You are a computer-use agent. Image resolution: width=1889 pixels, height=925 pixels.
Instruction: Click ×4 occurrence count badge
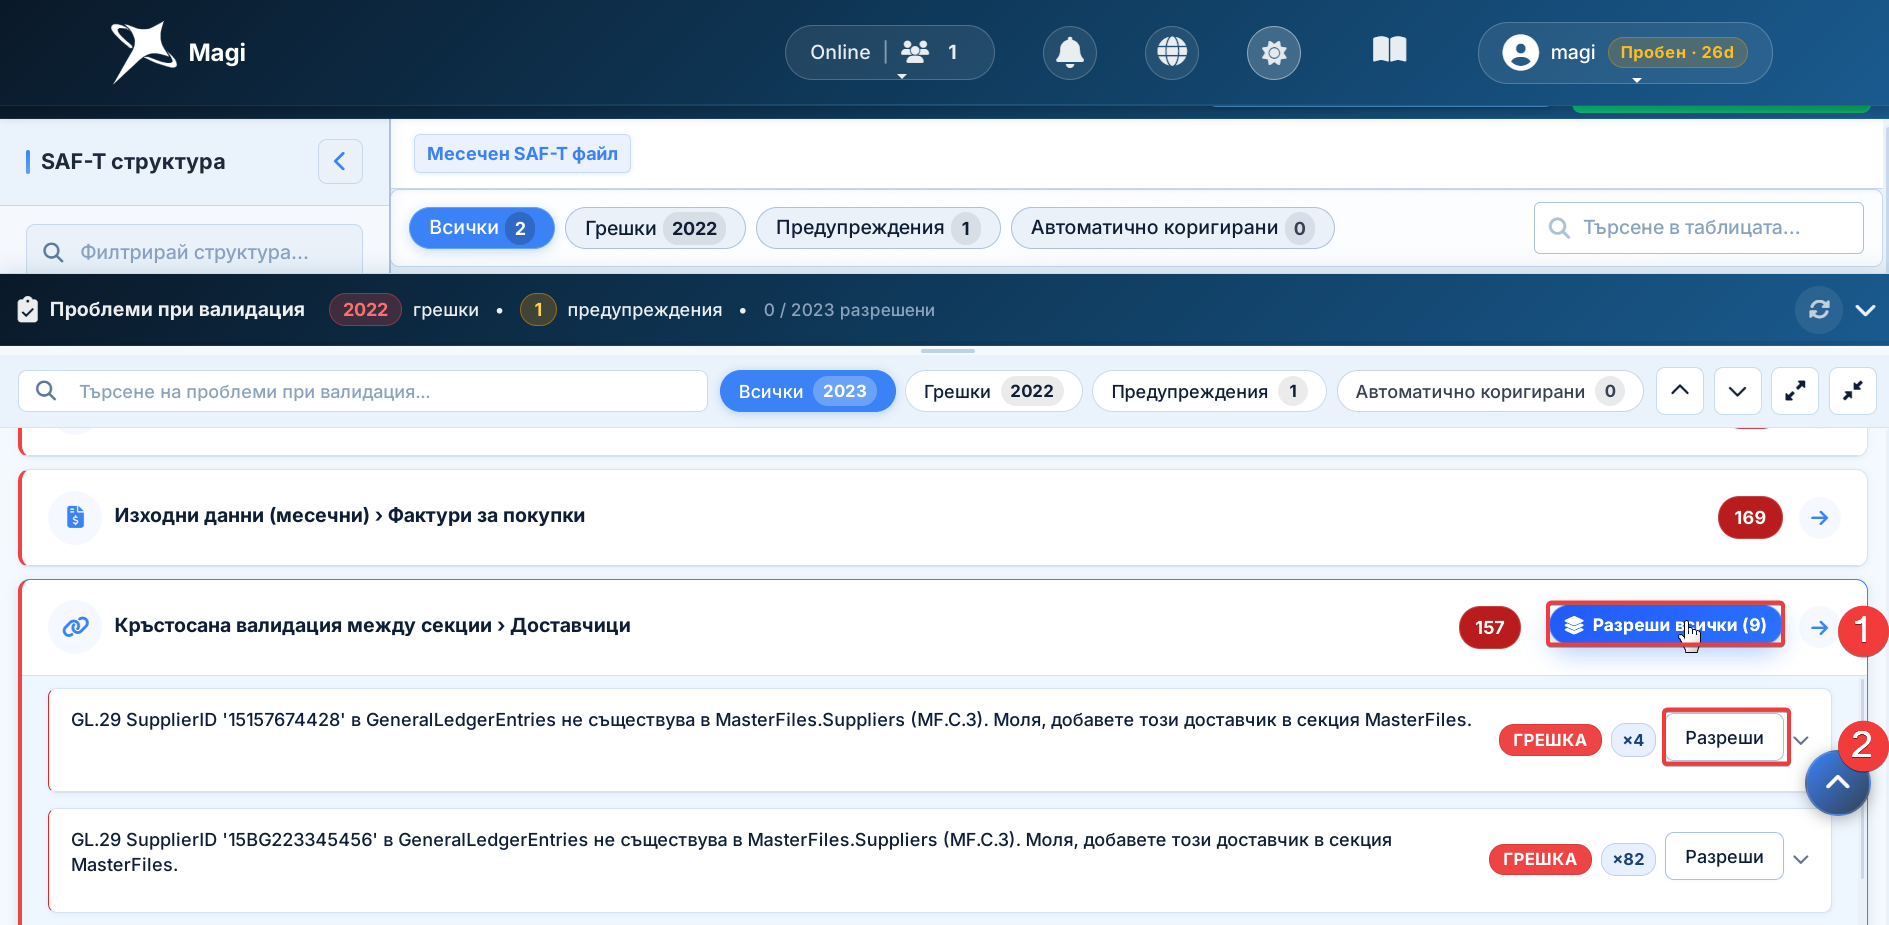tap(1633, 740)
